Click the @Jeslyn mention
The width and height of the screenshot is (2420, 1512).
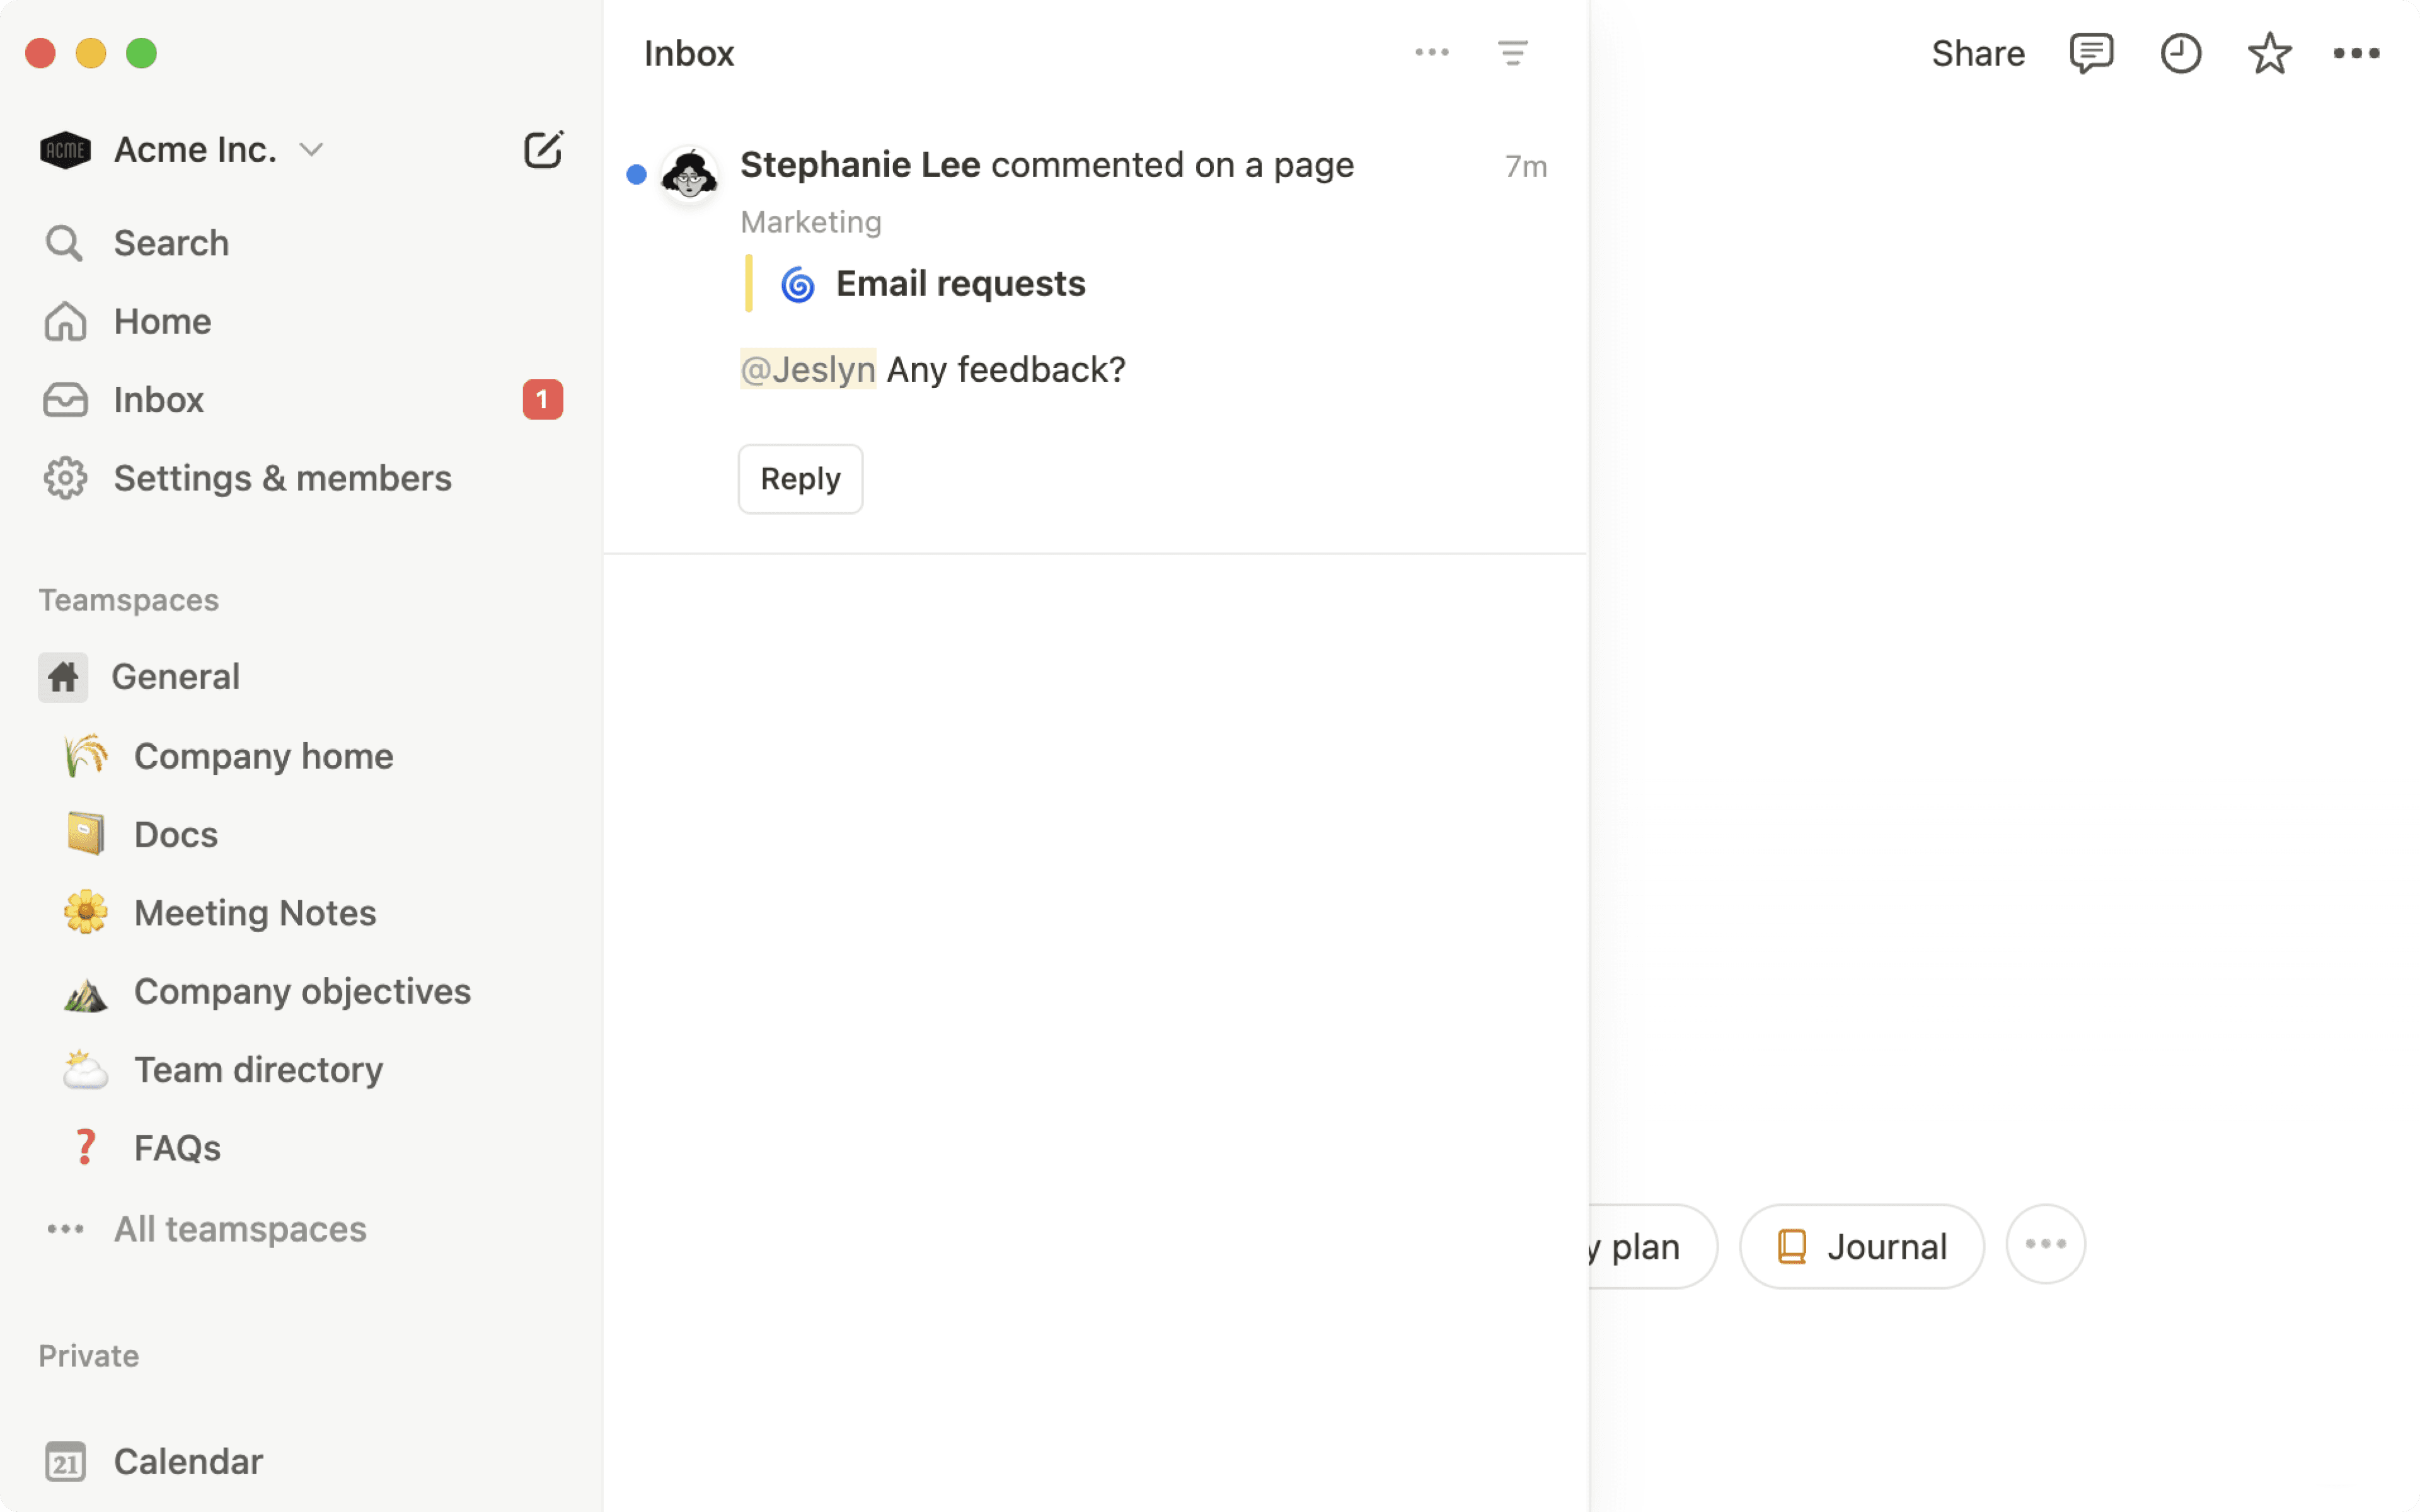[807, 368]
